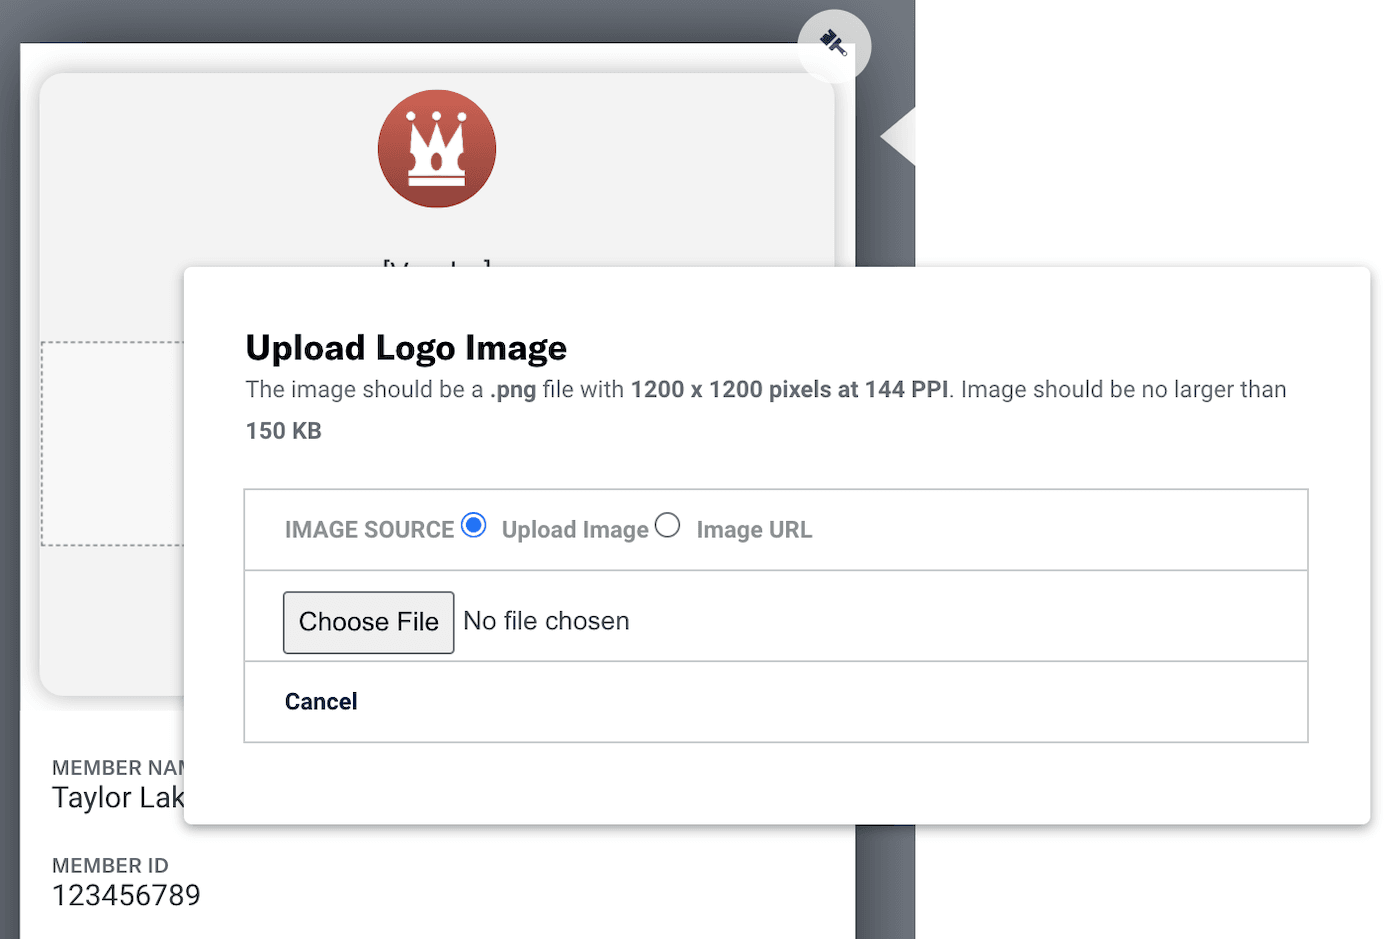This screenshot has height=939, width=1400.
Task: Select the Upload Image radio button
Action: tap(474, 525)
